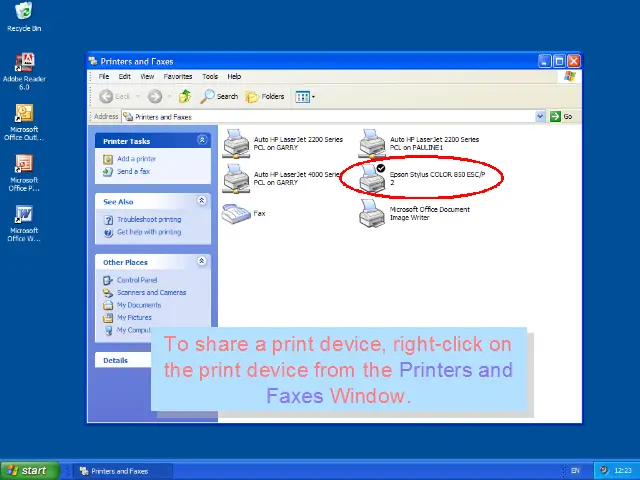Viewport: 640px width, 480px height.
Task: Click Printers and Faxes taskbar button
Action: pyautogui.click(x=122, y=471)
